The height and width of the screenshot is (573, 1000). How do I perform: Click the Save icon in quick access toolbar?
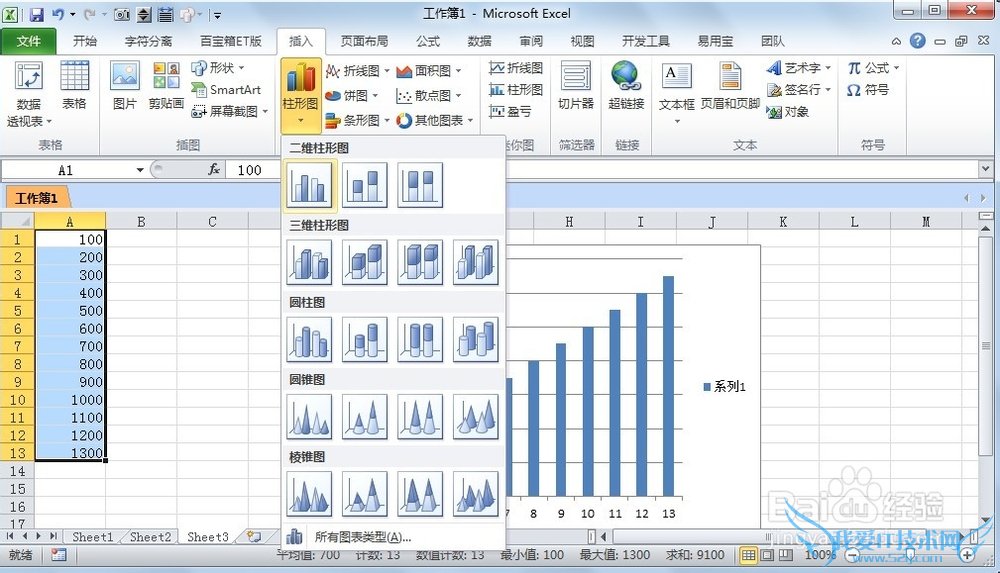36,13
